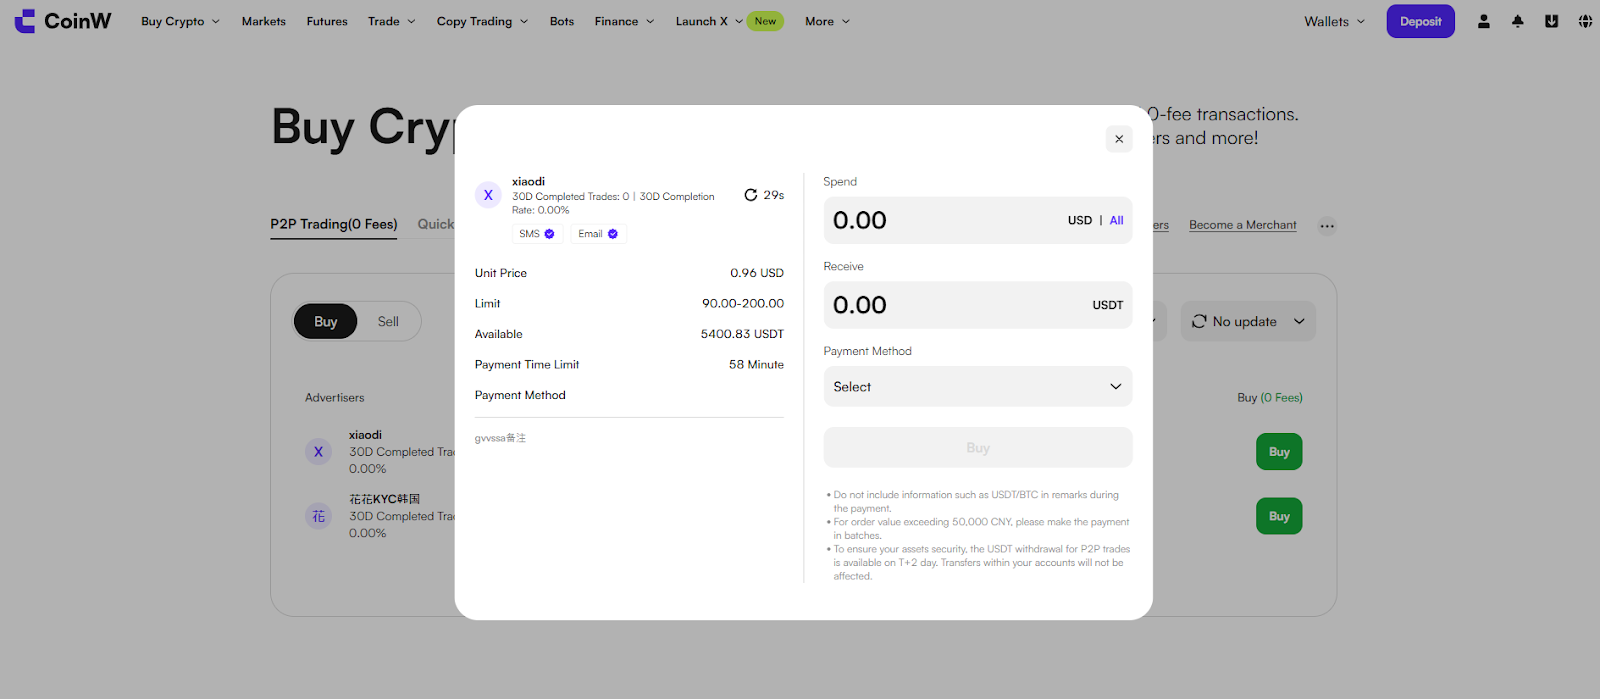Click the xiaodi avatar in the dialog
1600x699 pixels.
(488, 195)
